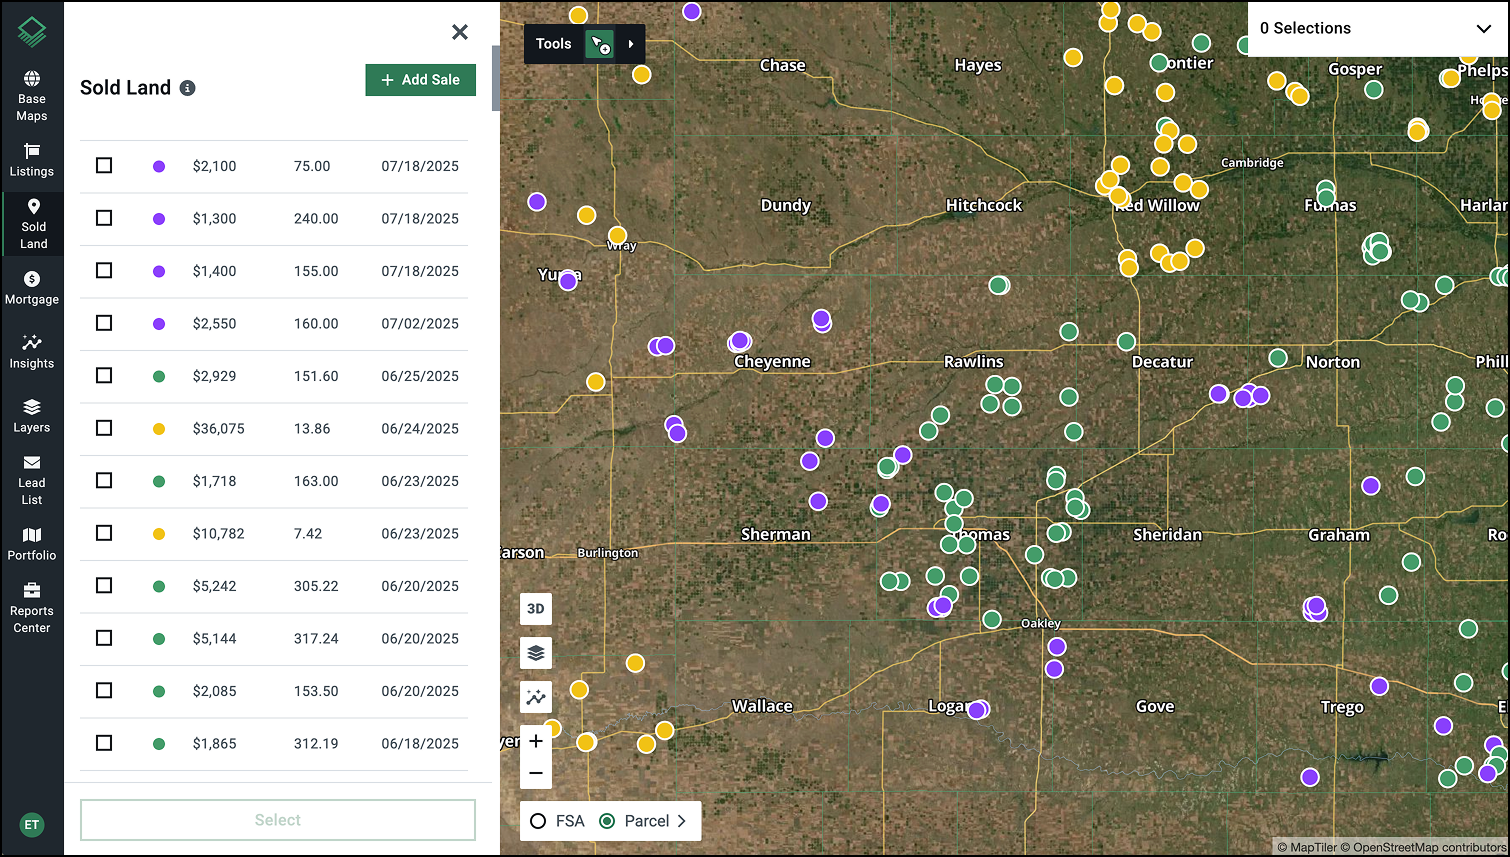Toggle the 3D map view
The width and height of the screenshot is (1510, 857).
click(x=536, y=609)
